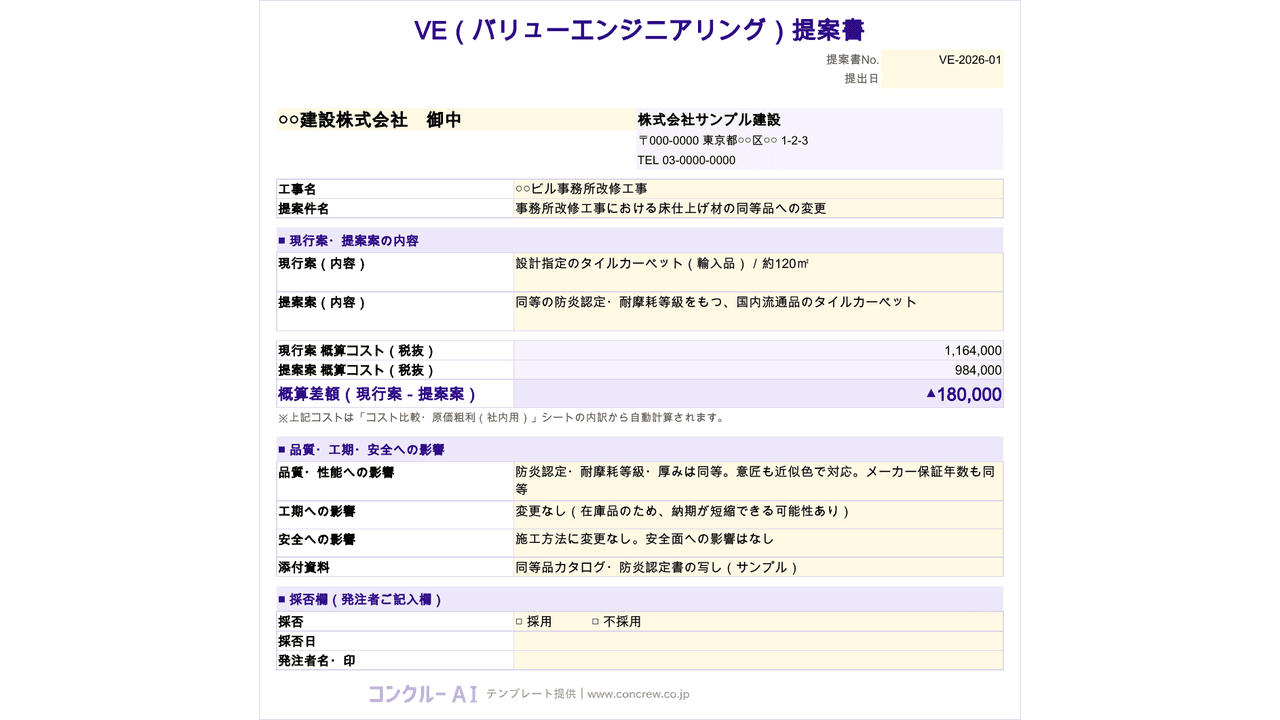Click the 安全への影響 row label

tap(317, 539)
